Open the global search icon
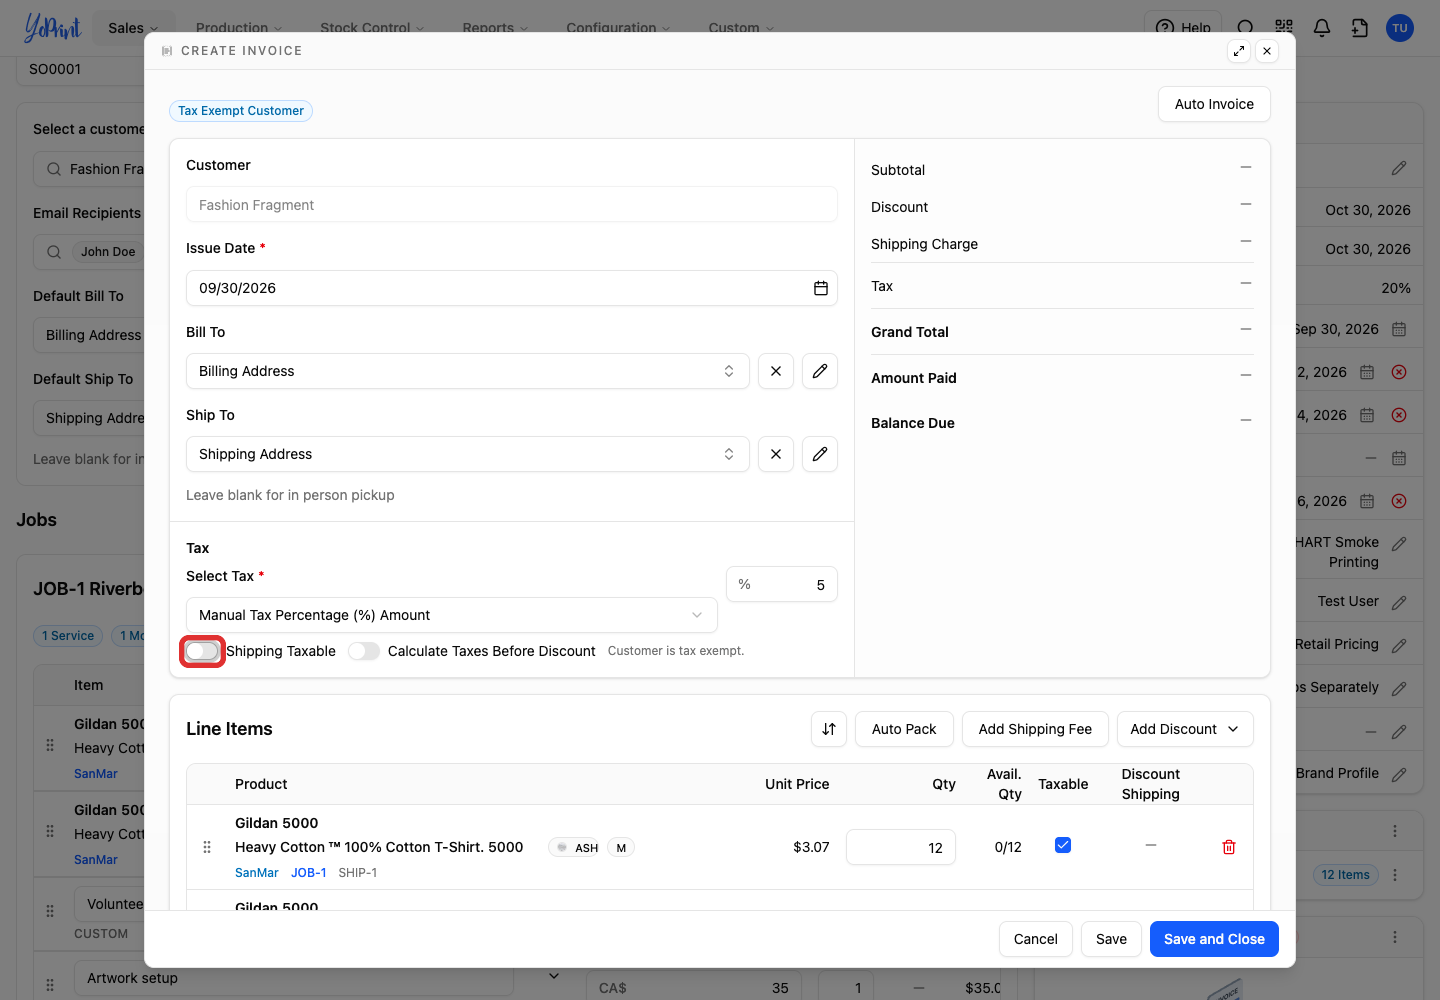1440x1000 pixels. (1246, 28)
